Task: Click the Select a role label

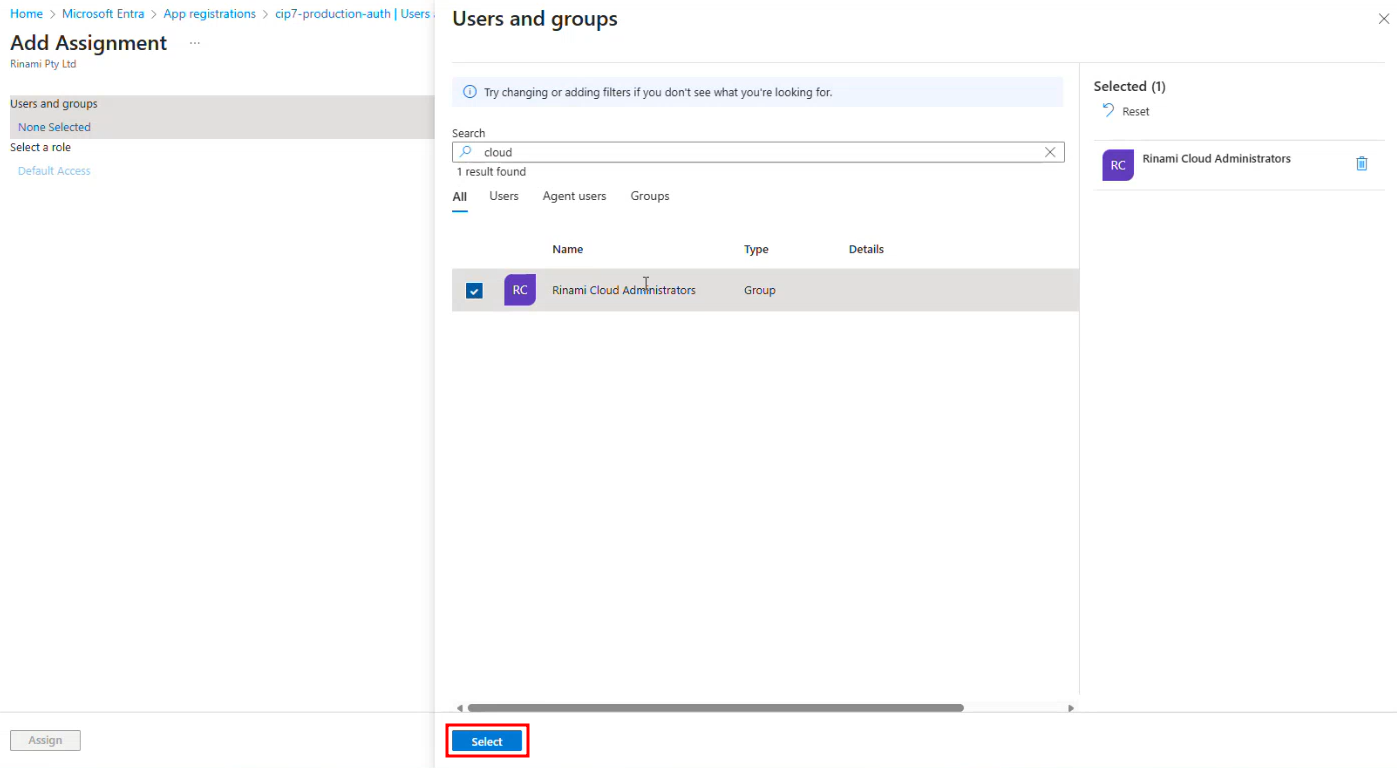Action: pyautogui.click(x=40, y=147)
